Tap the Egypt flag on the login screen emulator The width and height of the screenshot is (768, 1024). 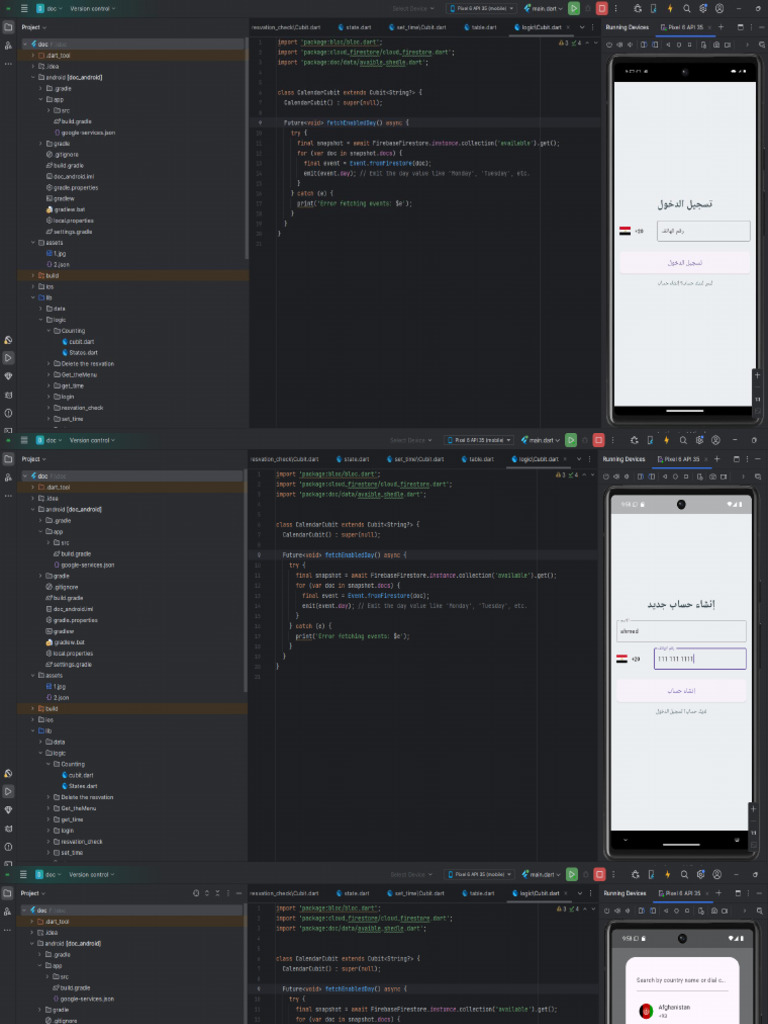click(625, 231)
